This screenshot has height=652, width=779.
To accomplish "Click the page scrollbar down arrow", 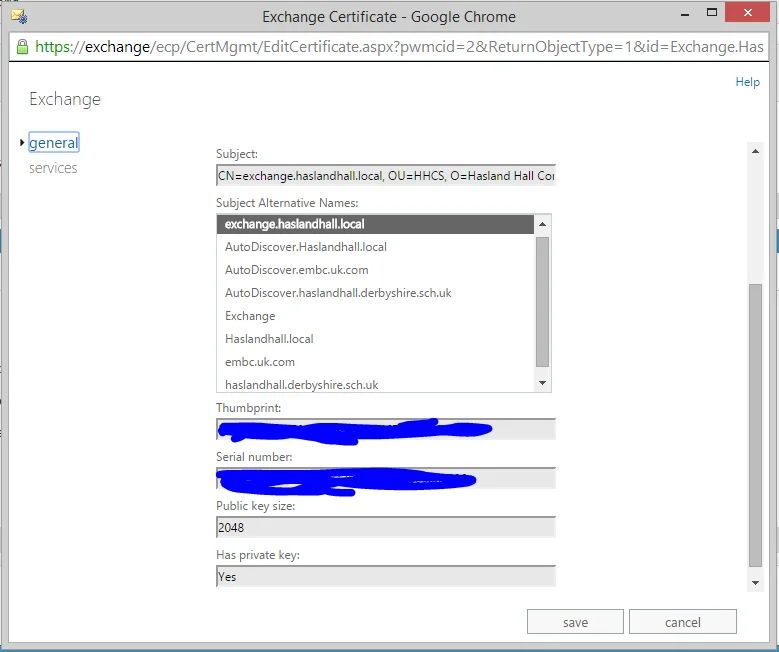I will point(755,582).
